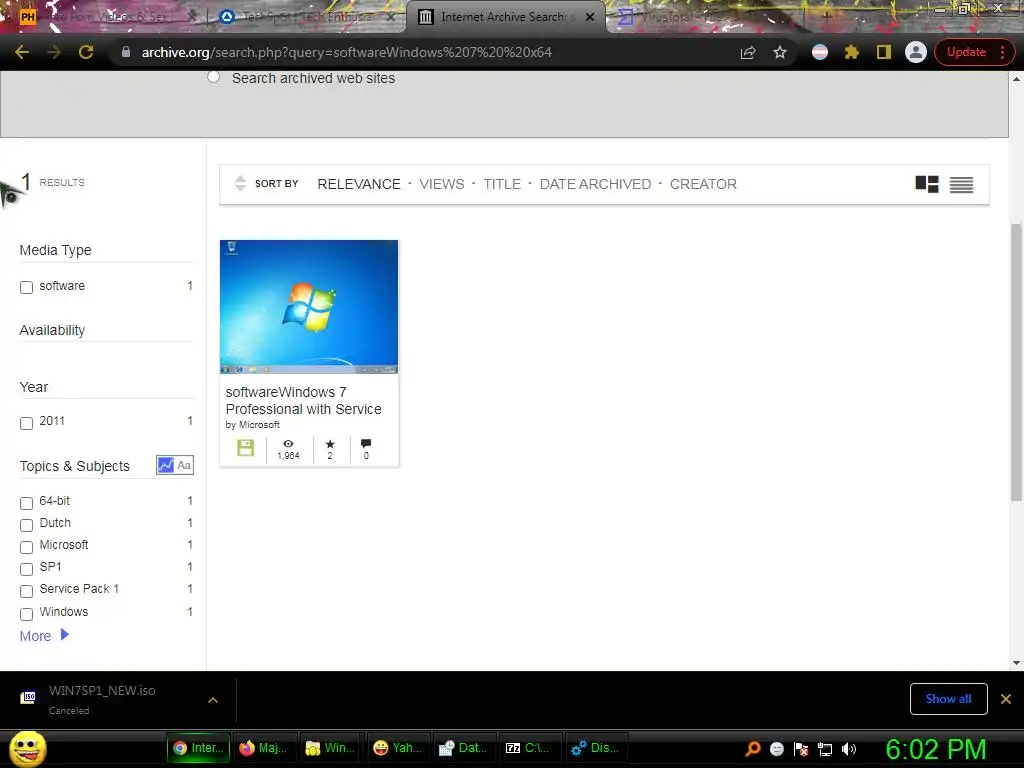This screenshot has width=1024, height=768.
Task: Check the Windows topic filter
Action: click(x=27, y=614)
